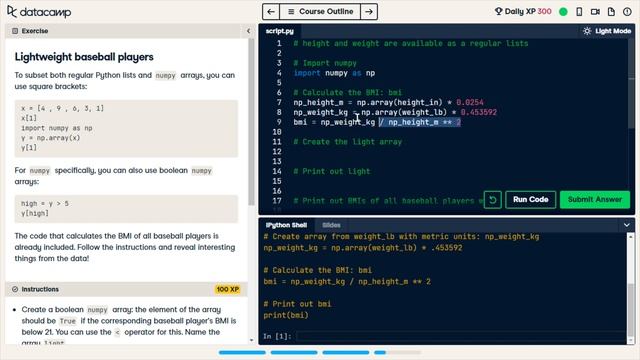Open the mobile phone icon
The image size is (640, 360).
(579, 11)
